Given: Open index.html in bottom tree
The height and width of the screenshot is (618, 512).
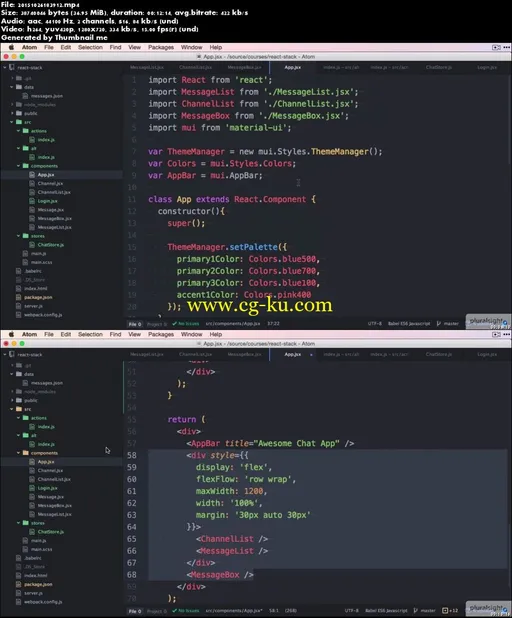Looking at the screenshot, I should coord(35,575).
